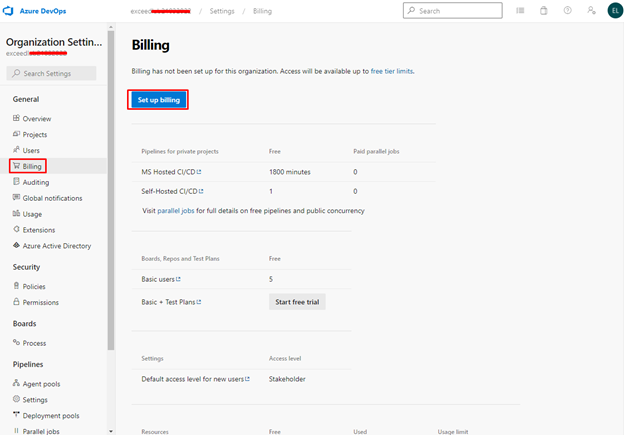
Task: Click the Policies icon in sidebar
Action: click(x=16, y=286)
